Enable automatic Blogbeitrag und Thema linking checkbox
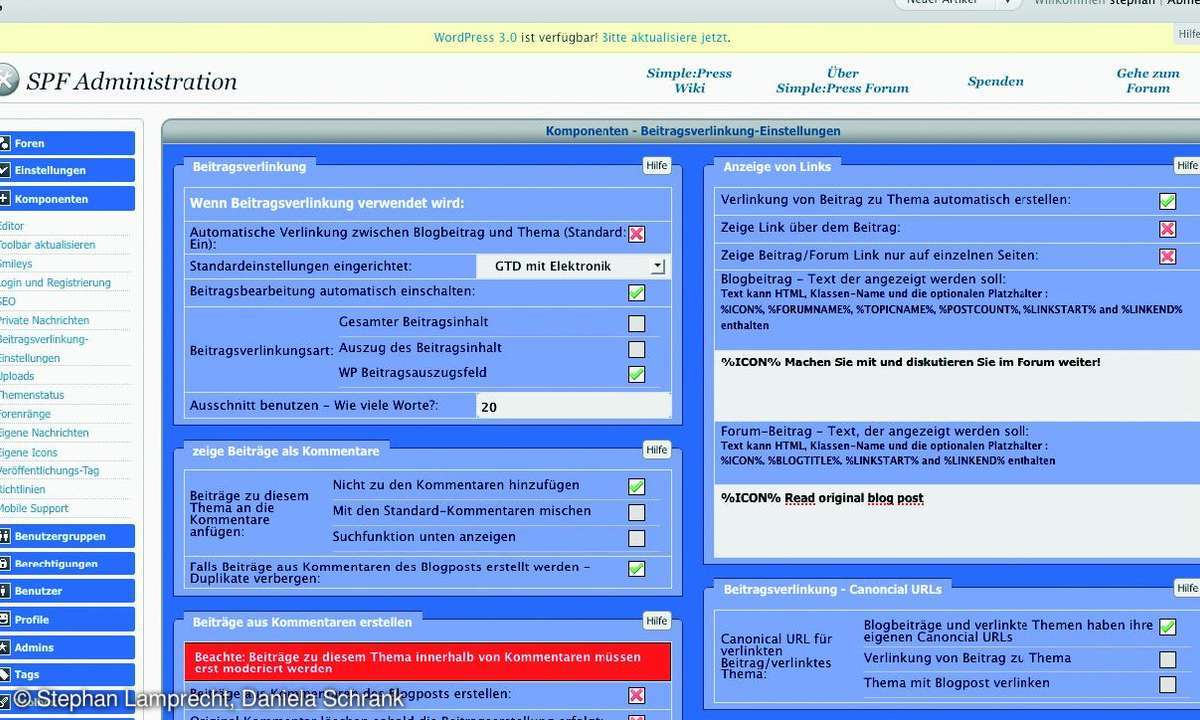The image size is (1200, 720). 637,234
